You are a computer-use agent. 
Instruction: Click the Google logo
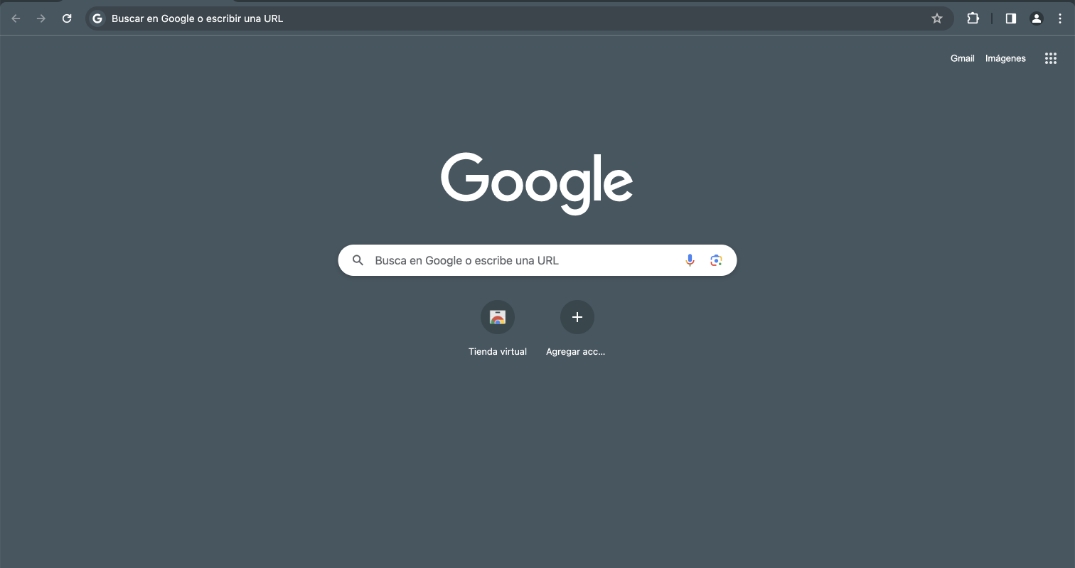(x=537, y=183)
